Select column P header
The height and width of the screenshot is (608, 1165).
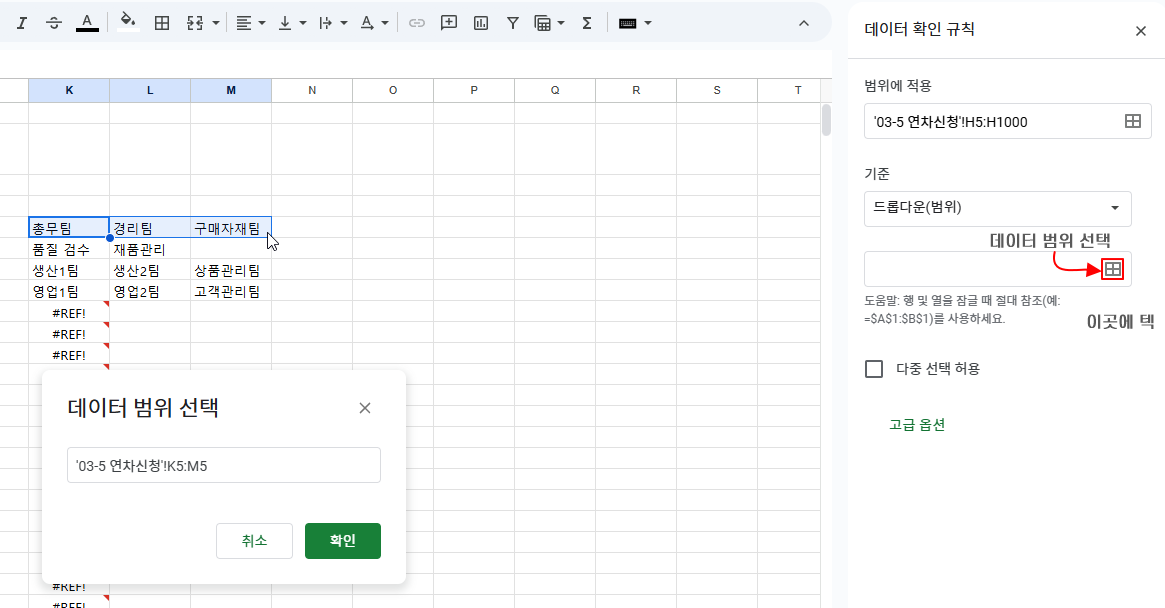pyautogui.click(x=474, y=90)
